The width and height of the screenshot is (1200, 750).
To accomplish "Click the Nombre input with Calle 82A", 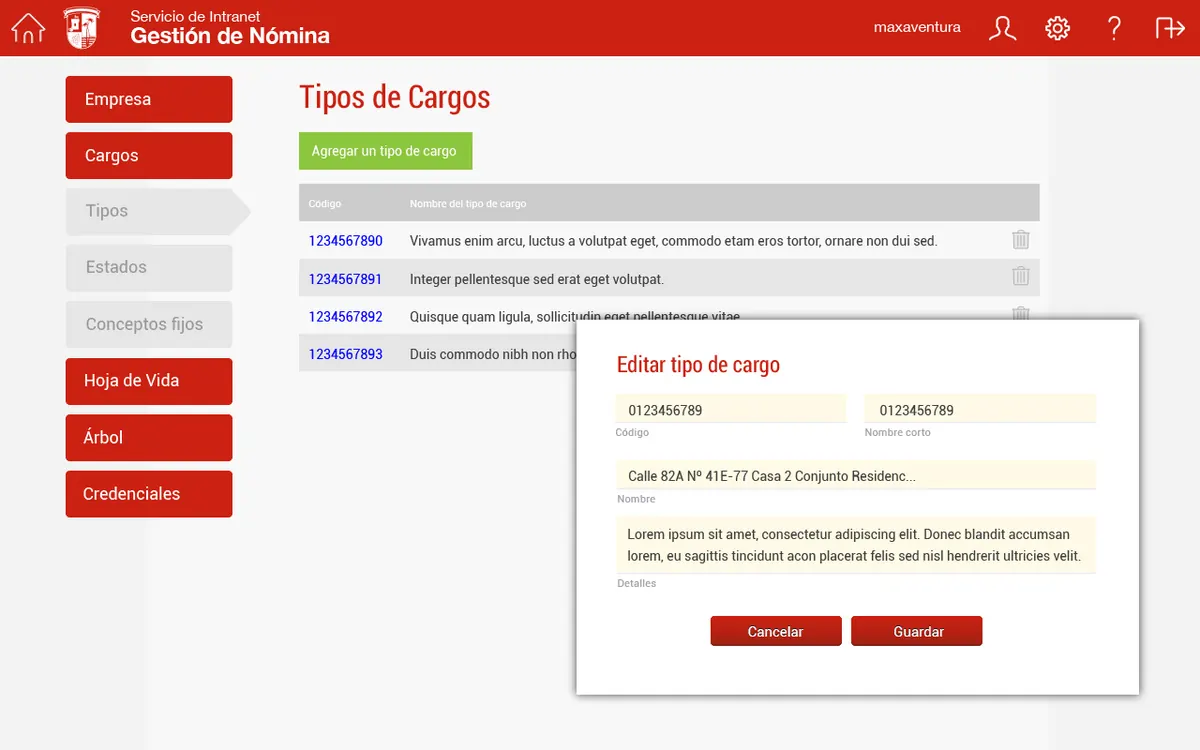I will pyautogui.click(x=856, y=475).
